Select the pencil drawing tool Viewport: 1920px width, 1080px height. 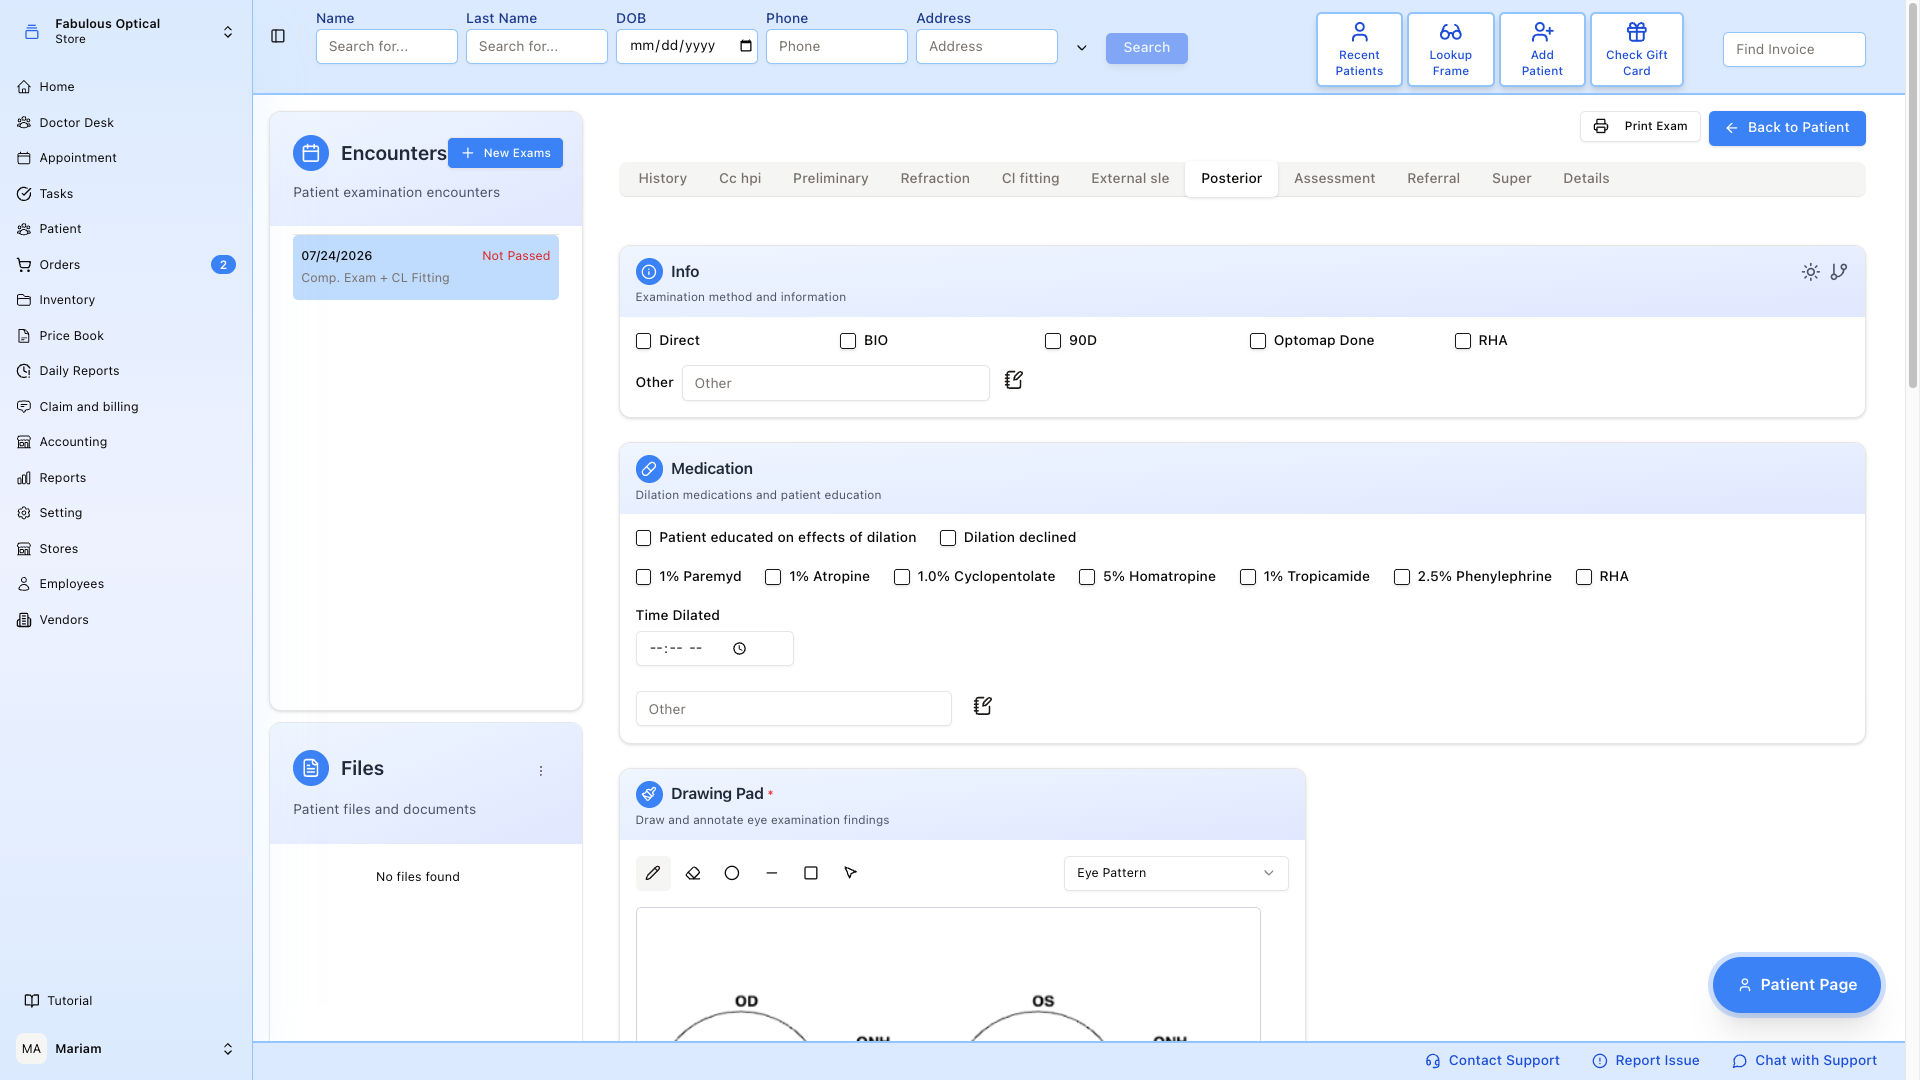[653, 873]
